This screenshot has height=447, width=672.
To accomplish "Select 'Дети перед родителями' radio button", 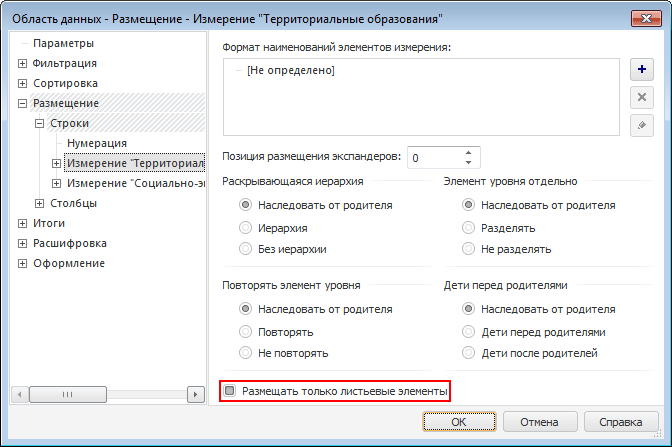I will (x=467, y=331).
